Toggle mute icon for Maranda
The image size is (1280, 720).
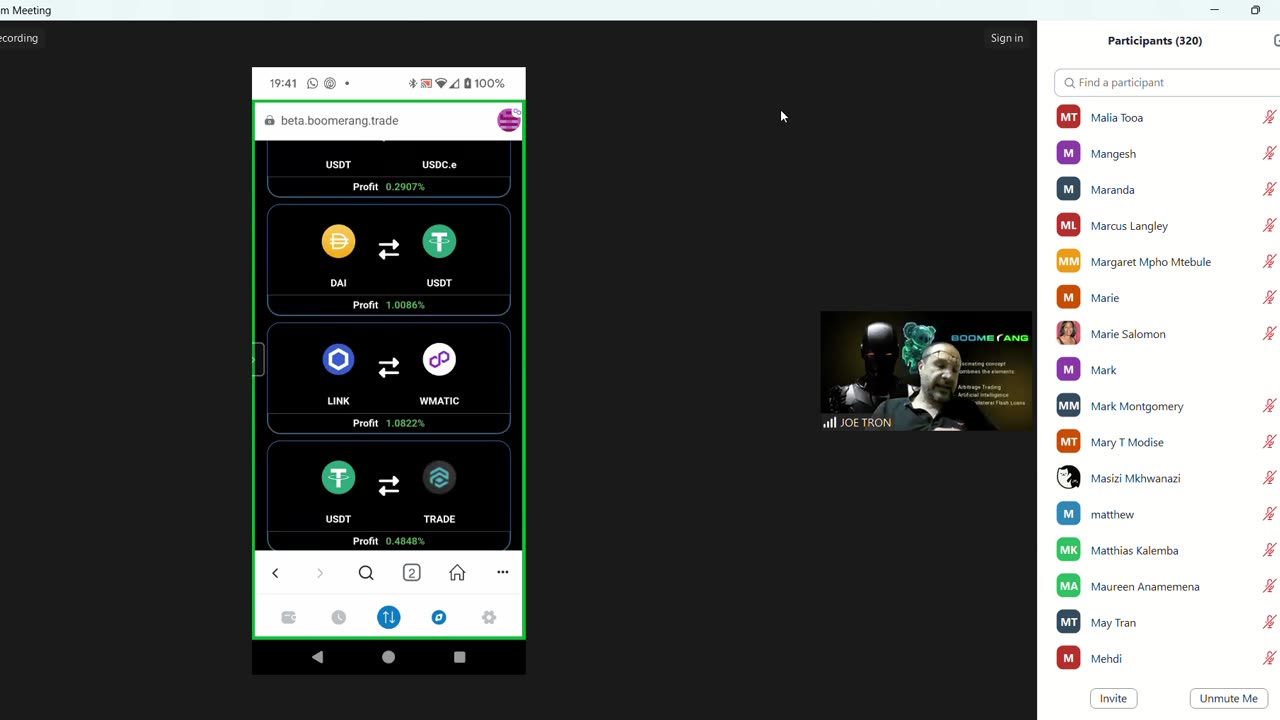coord(1269,190)
